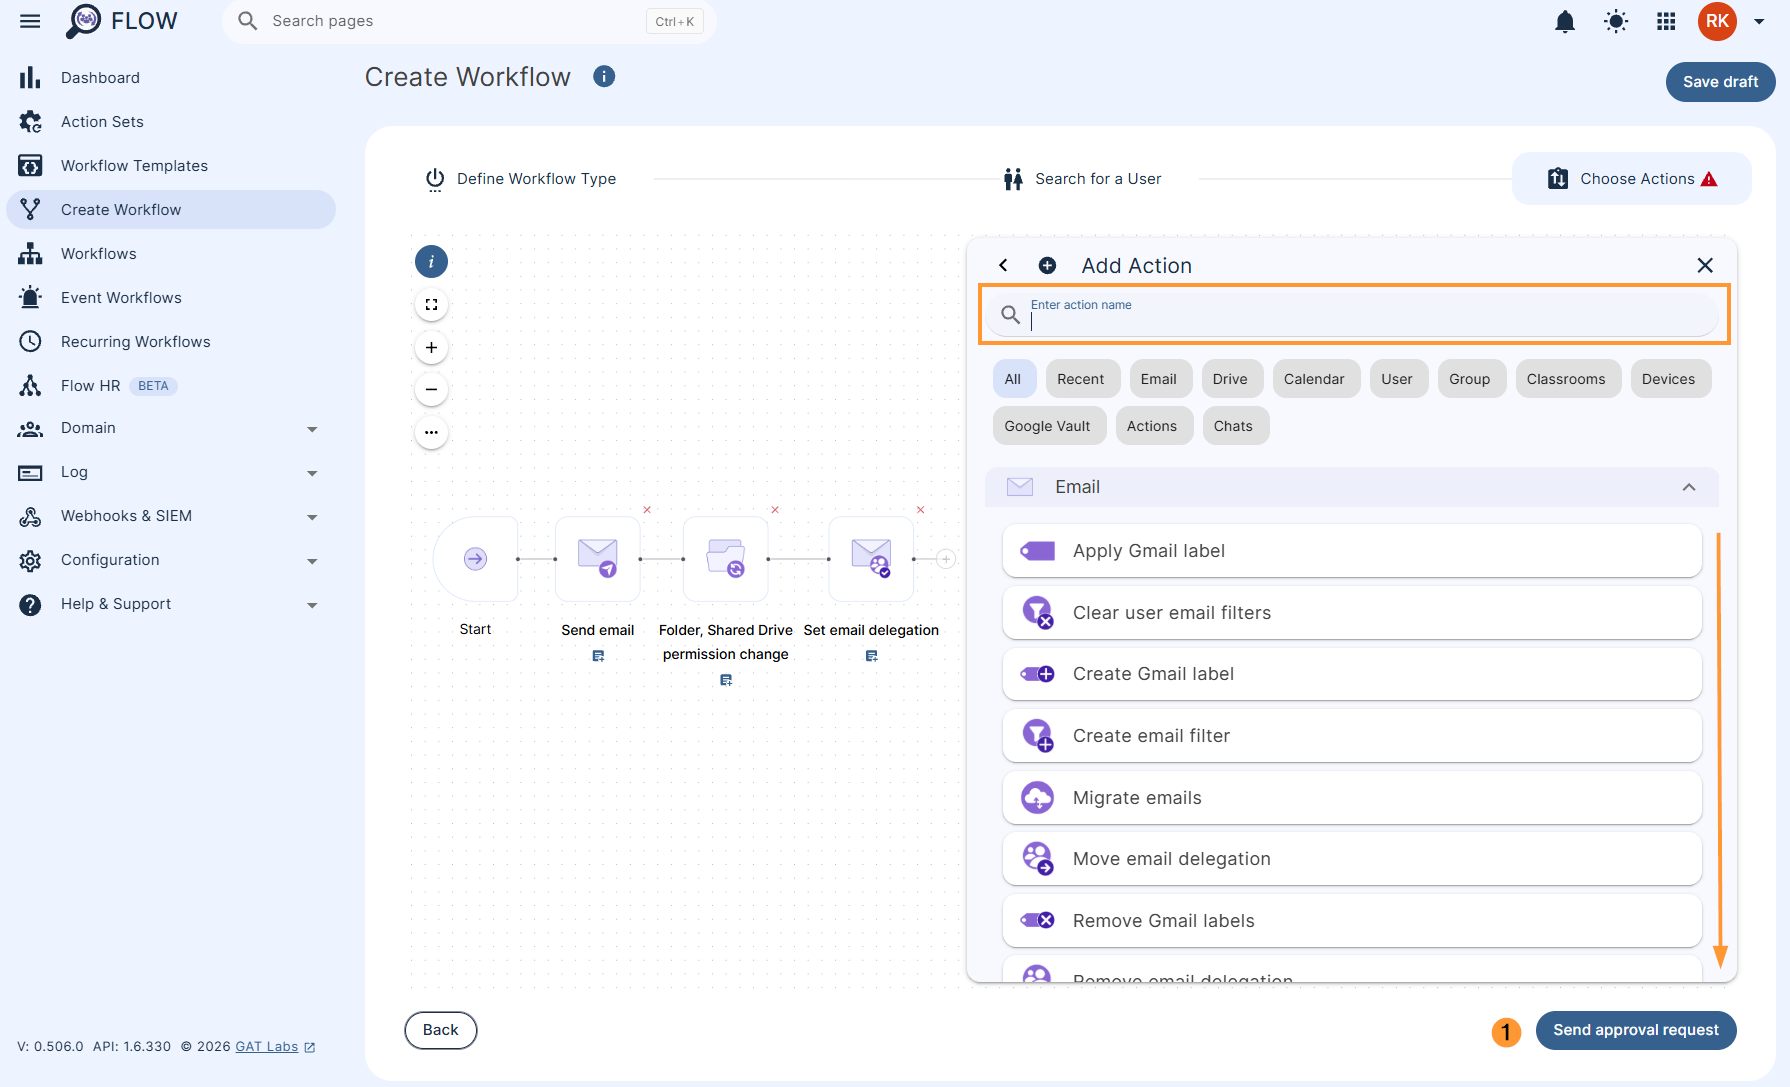Open Dashboard from the sidebar
The height and width of the screenshot is (1087, 1790).
pyautogui.click(x=171, y=78)
